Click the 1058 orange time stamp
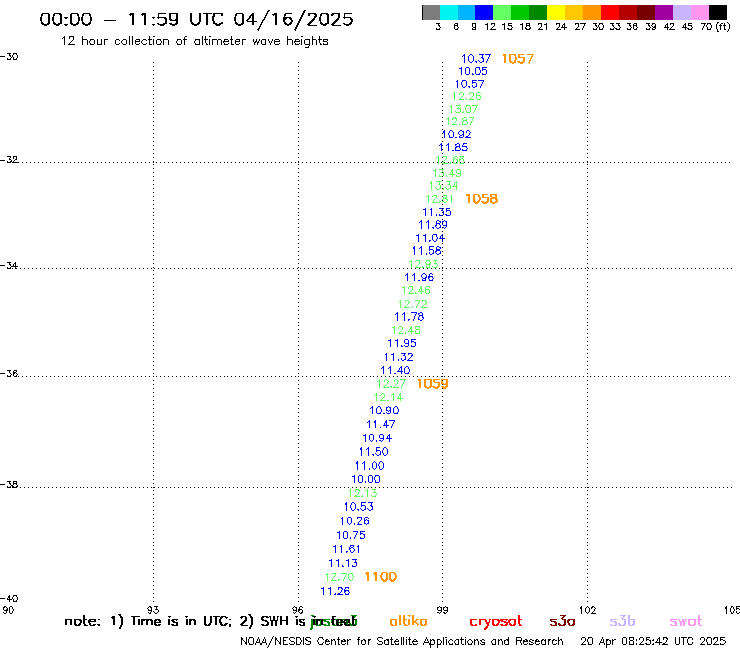Image resolution: width=740 pixels, height=650 pixels. 481,199
